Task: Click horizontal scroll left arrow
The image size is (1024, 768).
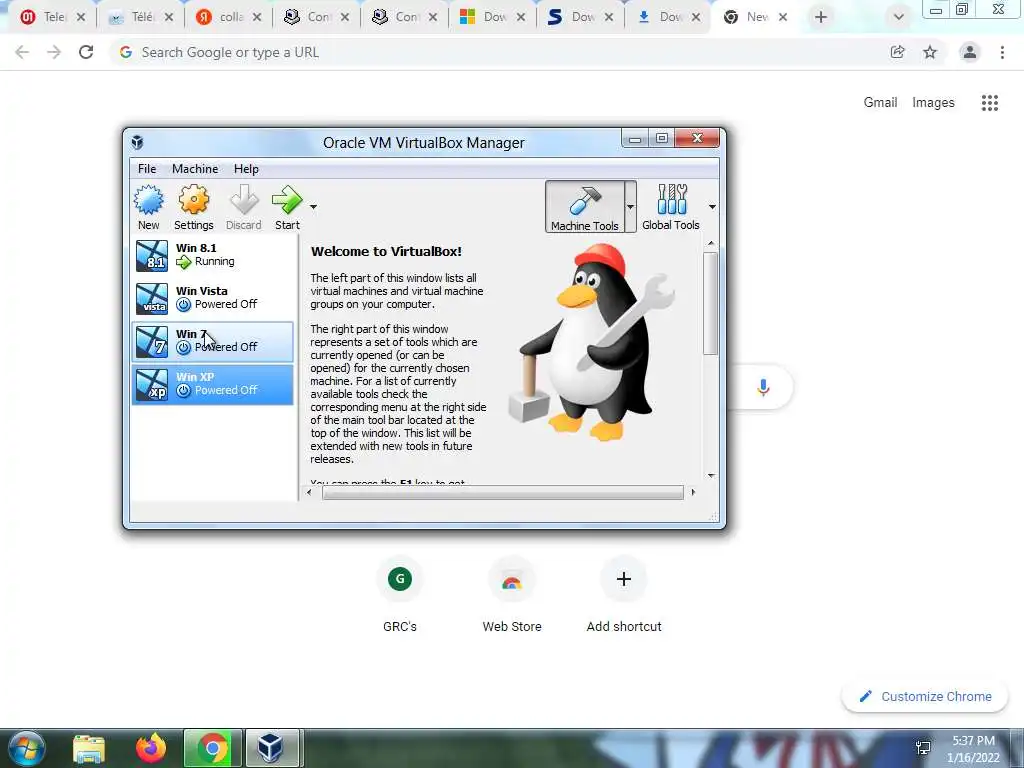Action: click(x=309, y=492)
